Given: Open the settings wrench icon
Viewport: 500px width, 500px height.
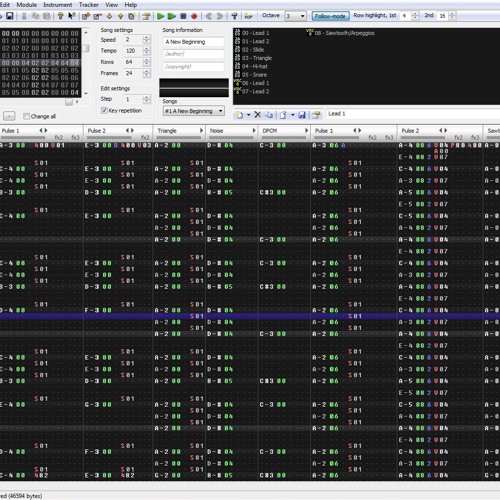Looking at the screenshot, I should coord(234,16).
